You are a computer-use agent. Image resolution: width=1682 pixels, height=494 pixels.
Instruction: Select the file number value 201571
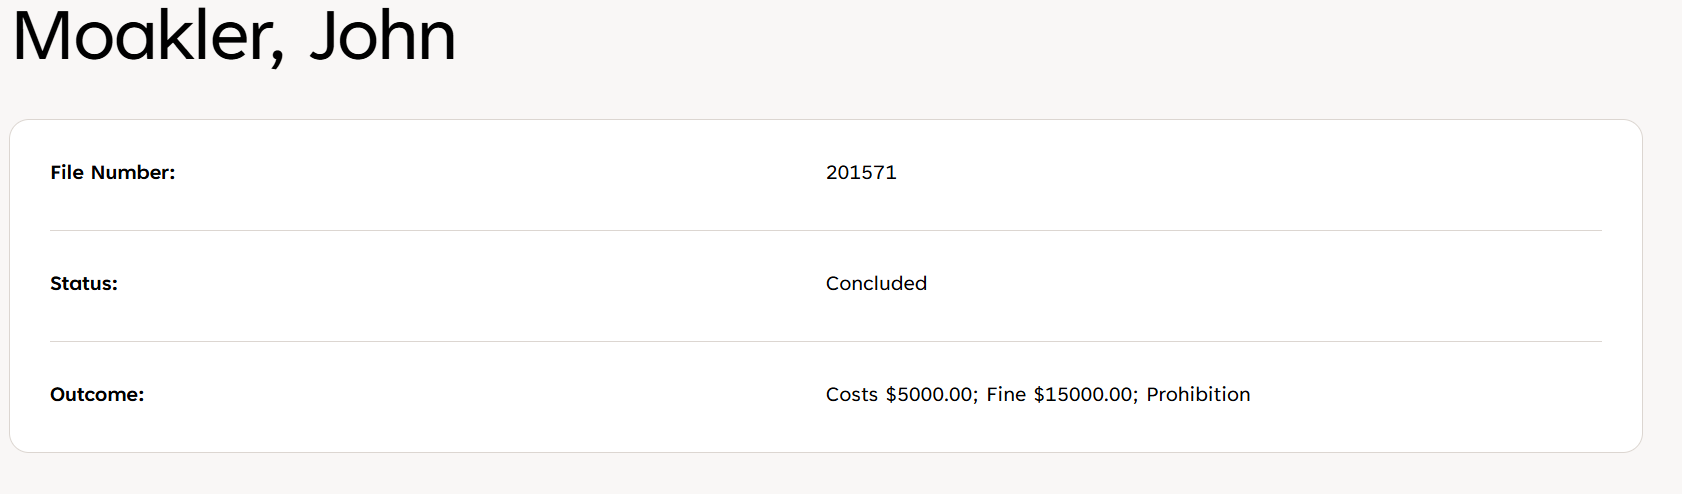tap(861, 172)
